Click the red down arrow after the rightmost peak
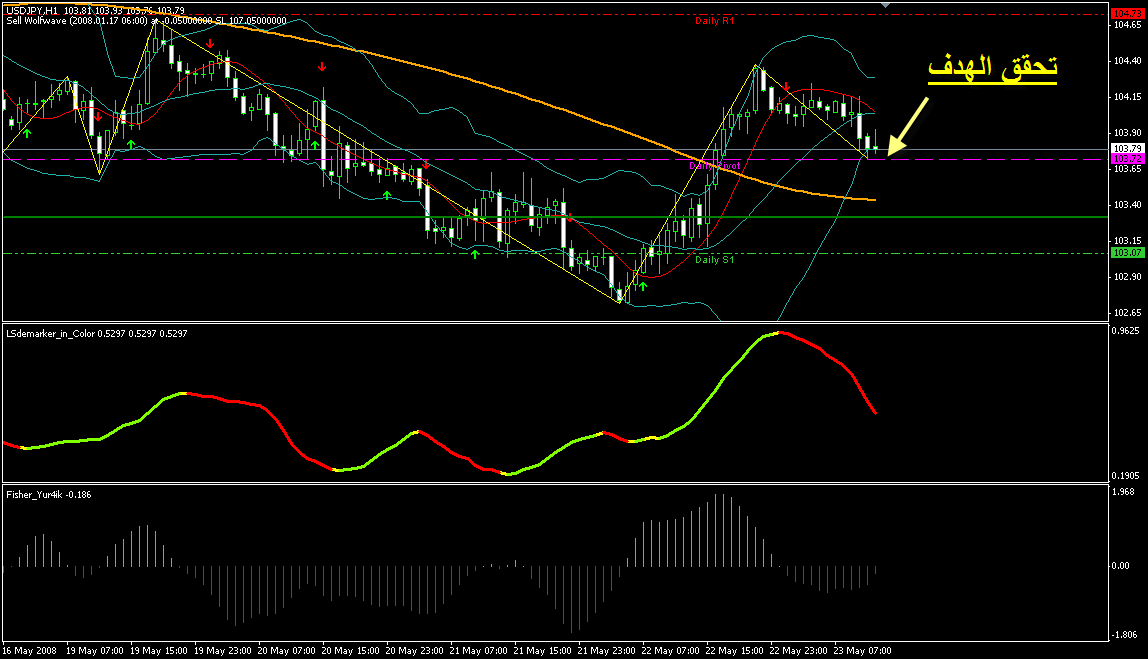The height and width of the screenshot is (659, 1148). 787,87
